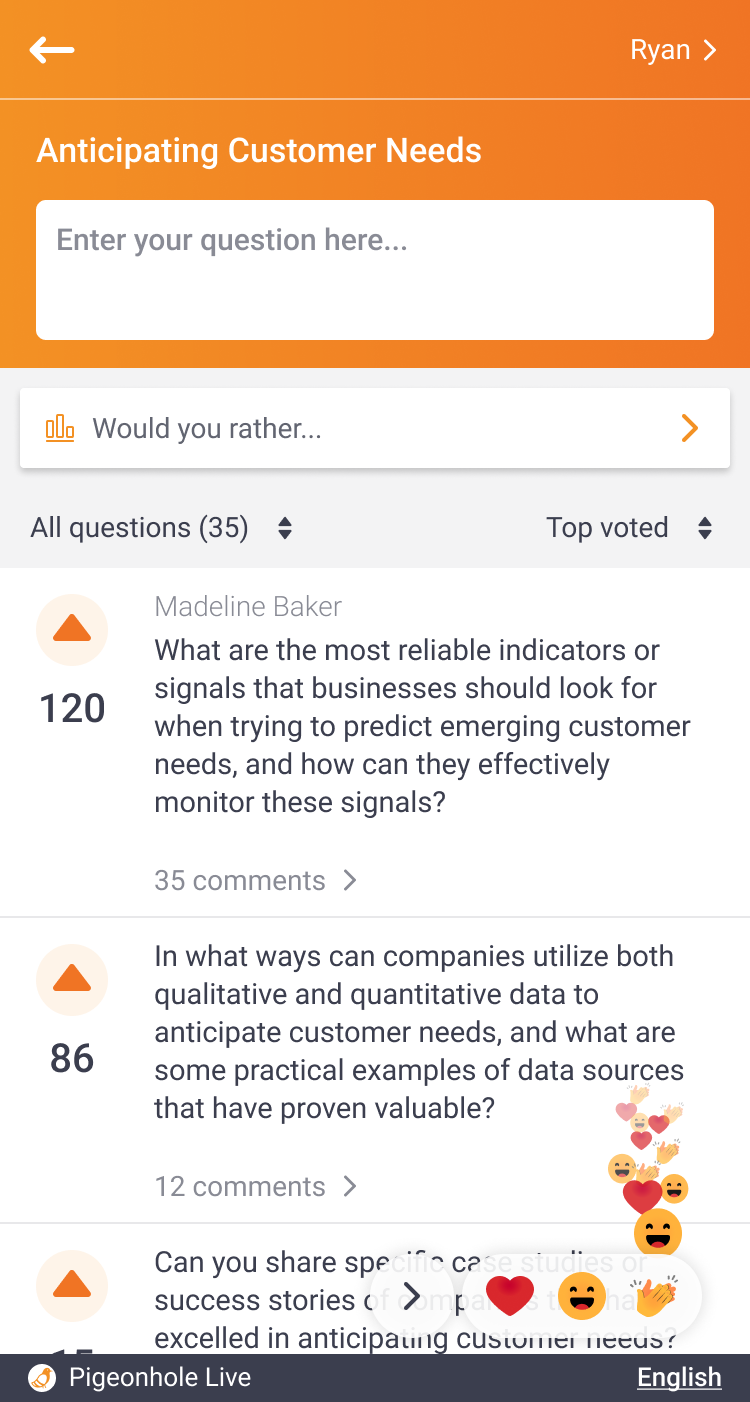This screenshot has width=750, height=1402.
Task: Change language via English link
Action: [679, 1378]
